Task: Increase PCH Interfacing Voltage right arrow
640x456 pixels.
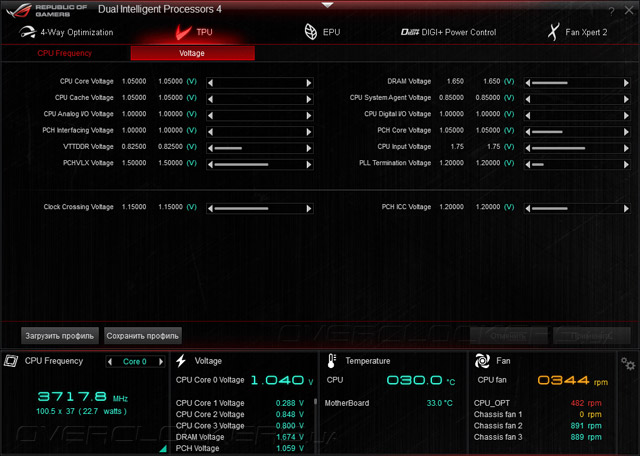Action: (x=309, y=132)
